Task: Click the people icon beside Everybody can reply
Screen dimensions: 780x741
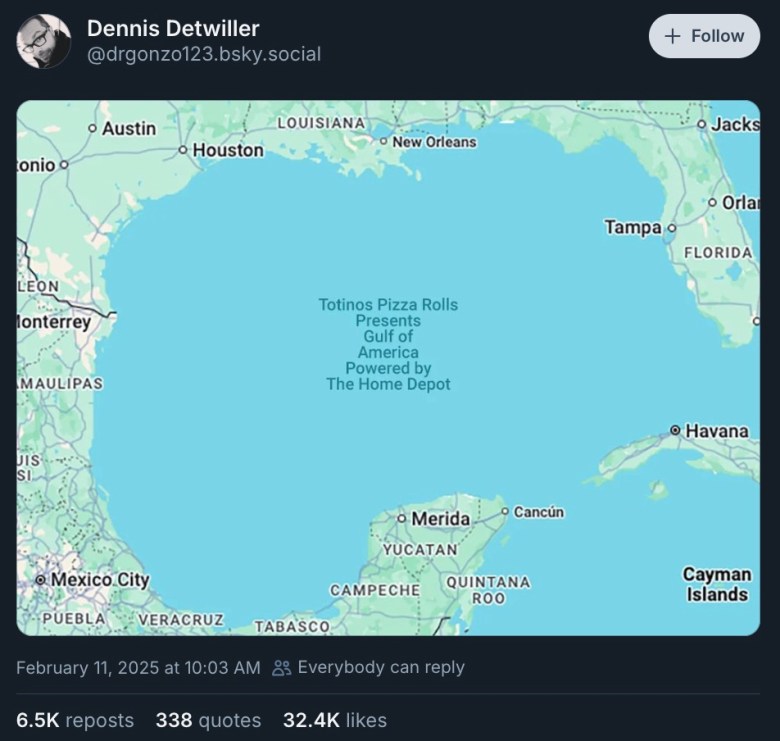Action: pyautogui.click(x=282, y=667)
